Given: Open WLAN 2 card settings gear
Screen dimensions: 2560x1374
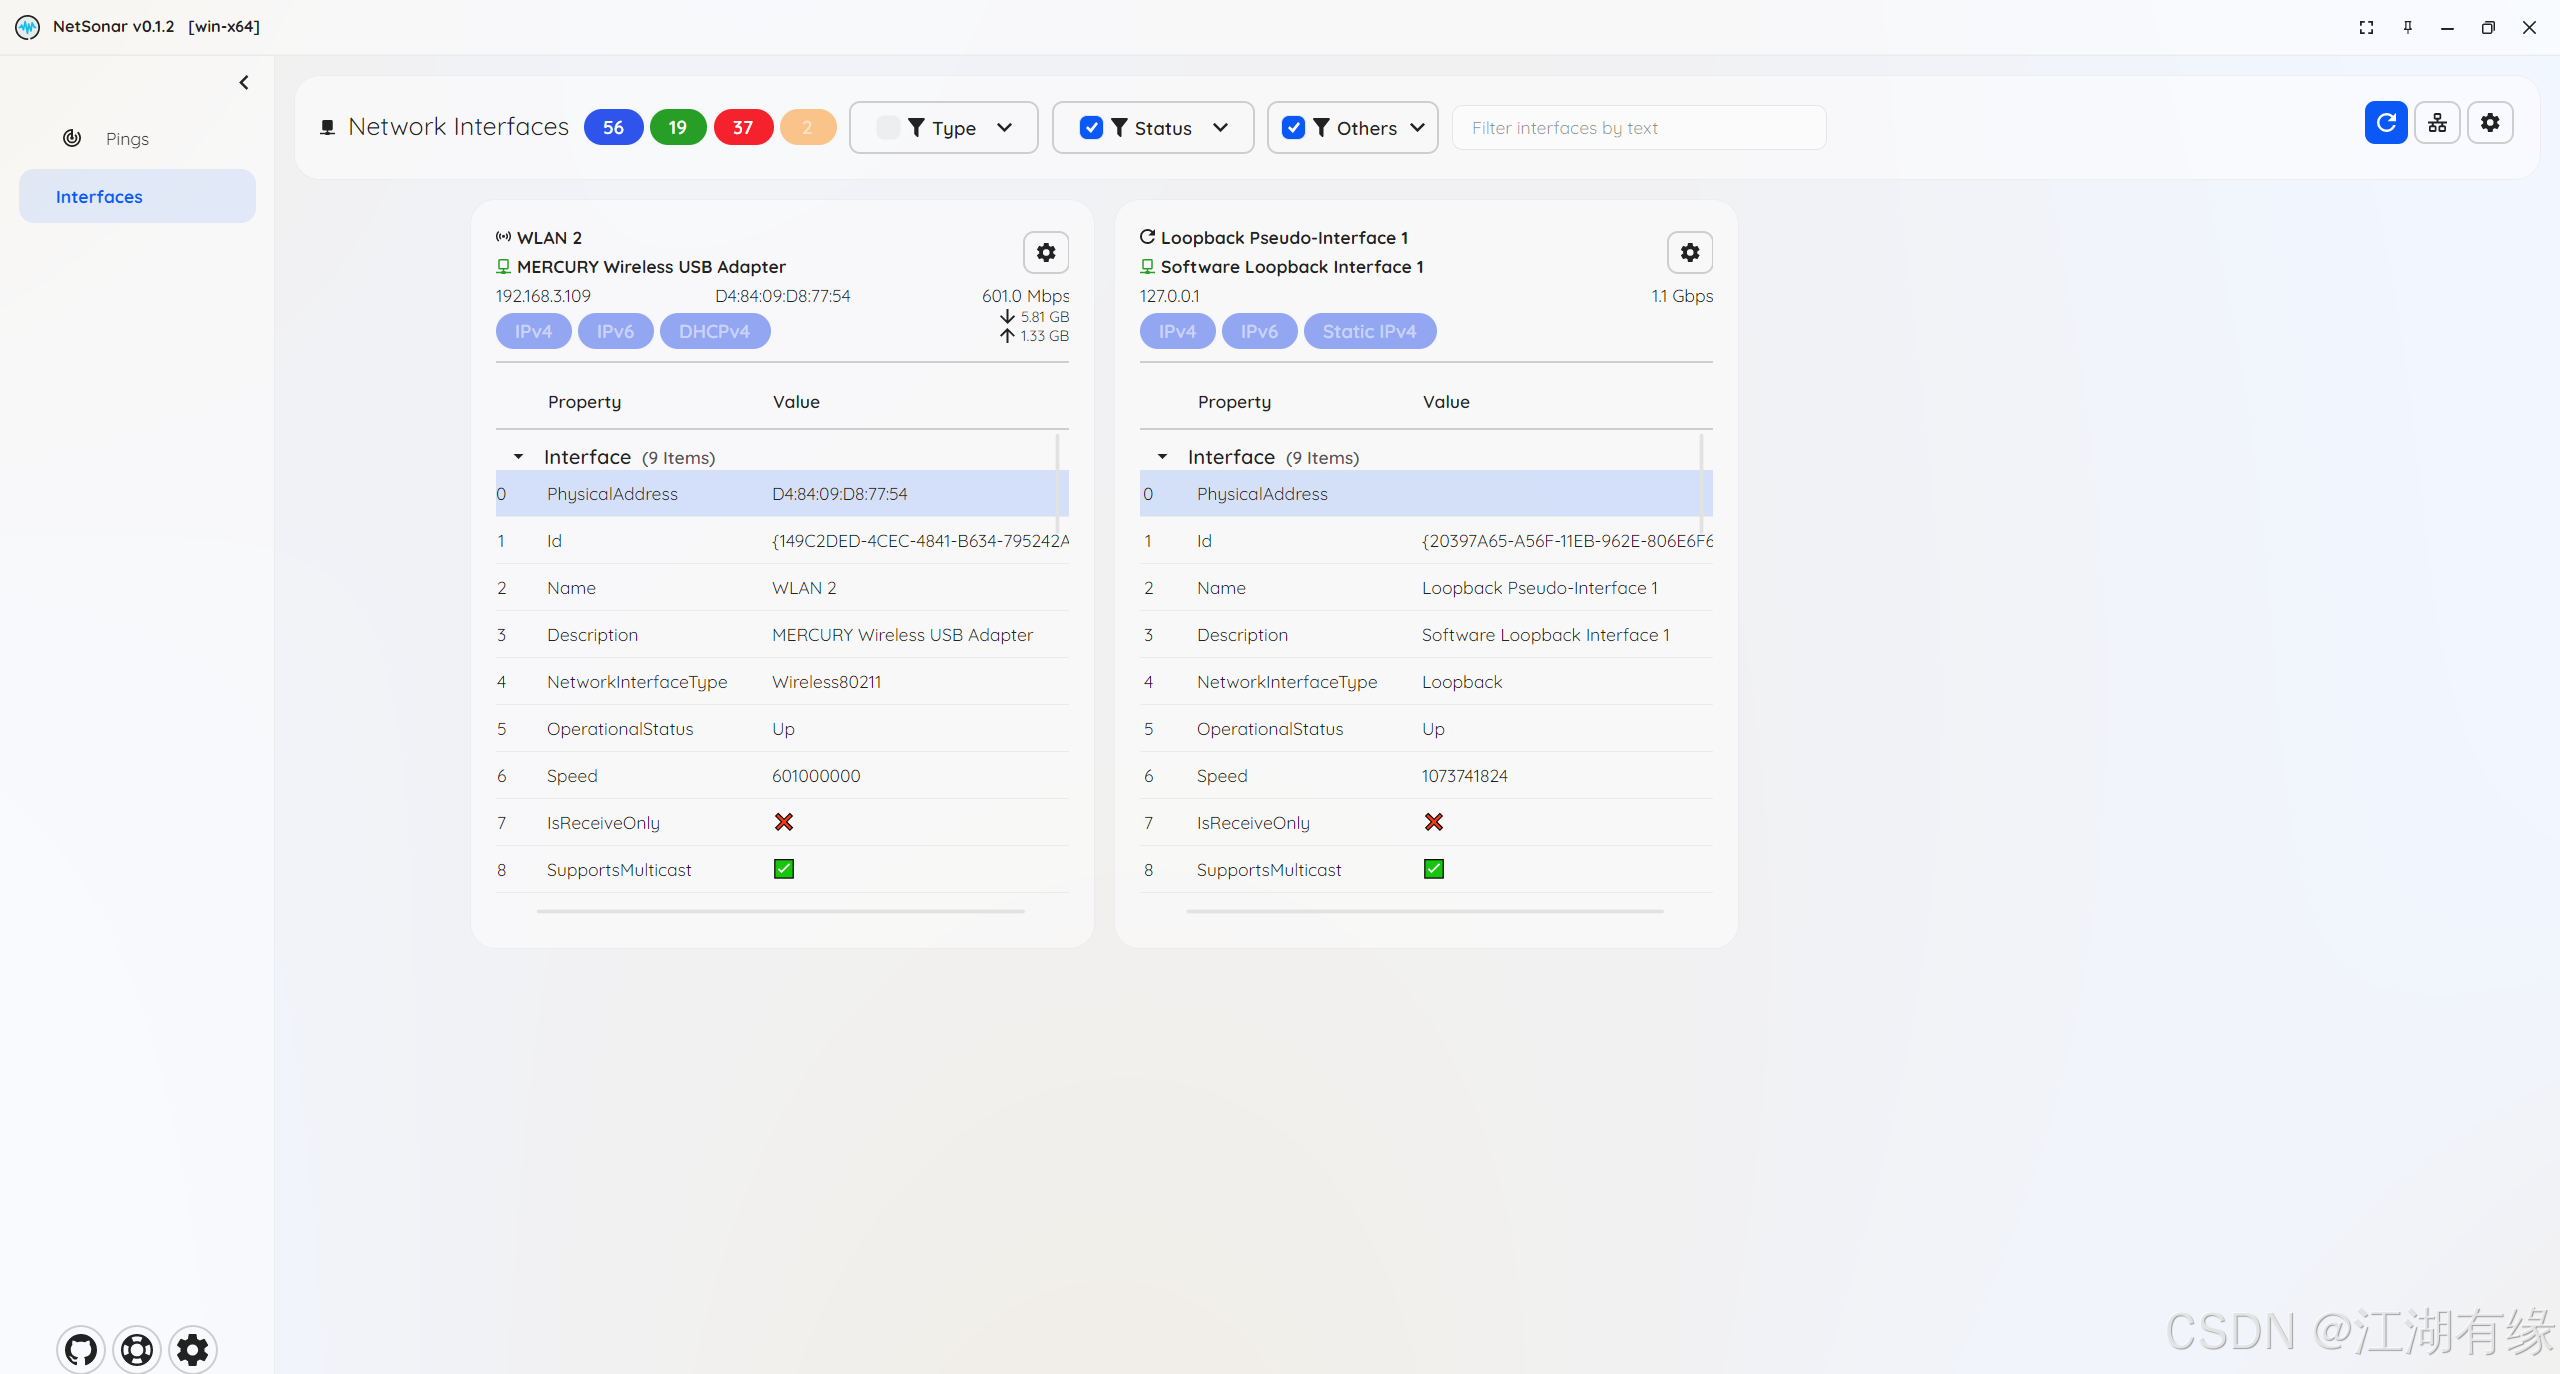Looking at the screenshot, I should 1045,253.
